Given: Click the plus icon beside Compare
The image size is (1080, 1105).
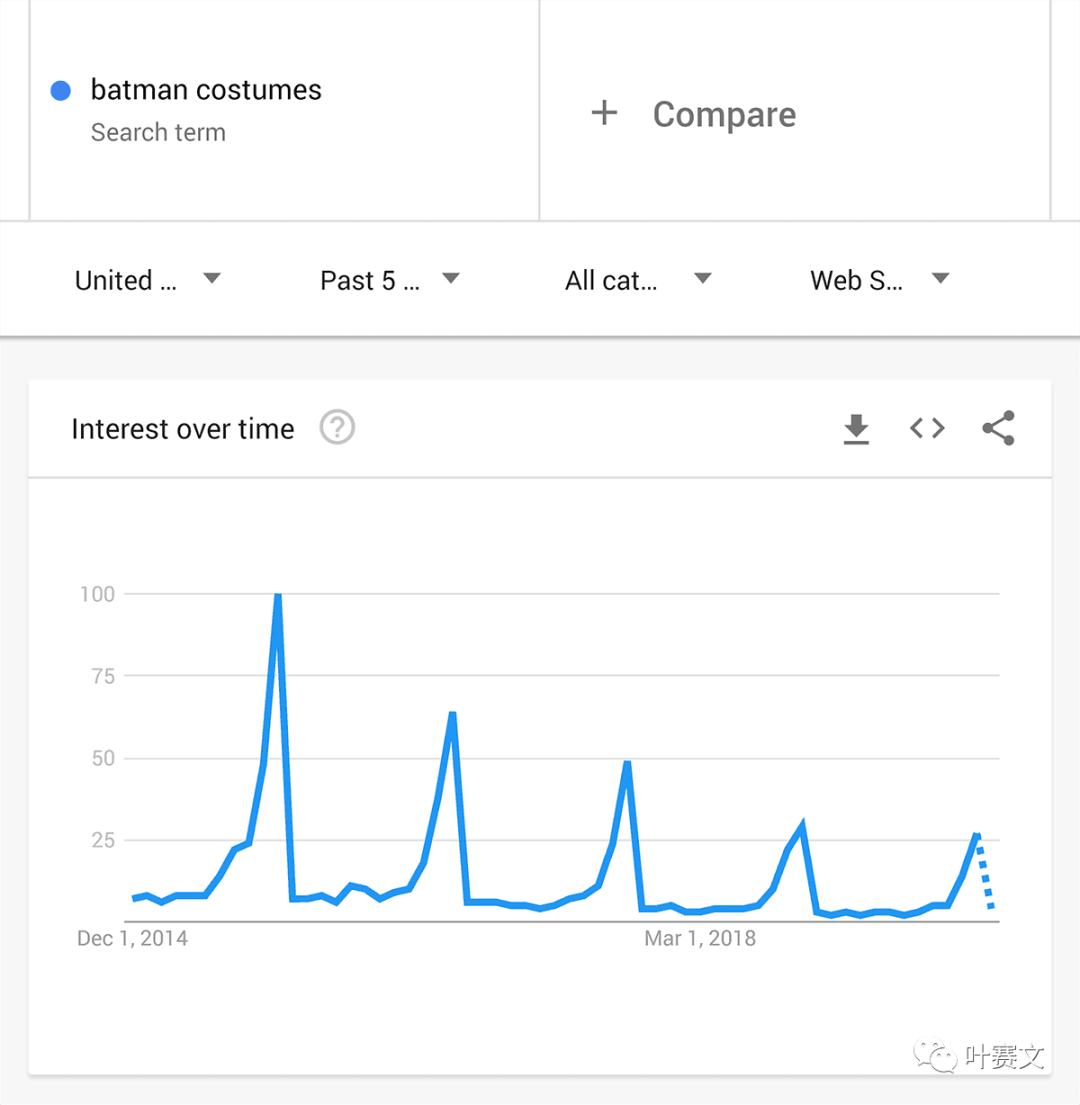Looking at the screenshot, I should (604, 113).
